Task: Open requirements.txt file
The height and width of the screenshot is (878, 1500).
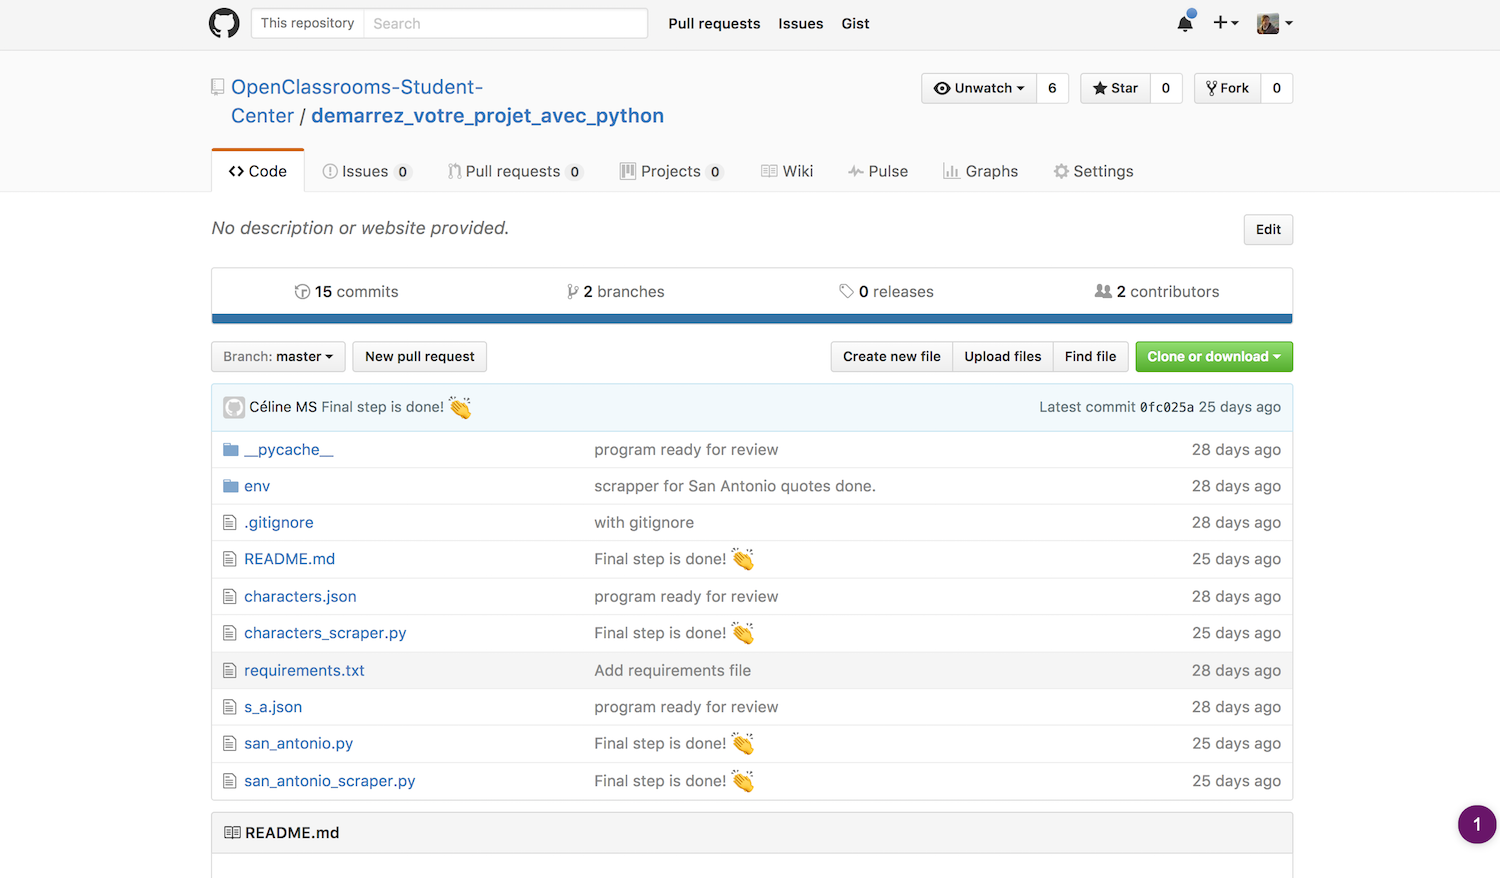Action: (304, 671)
